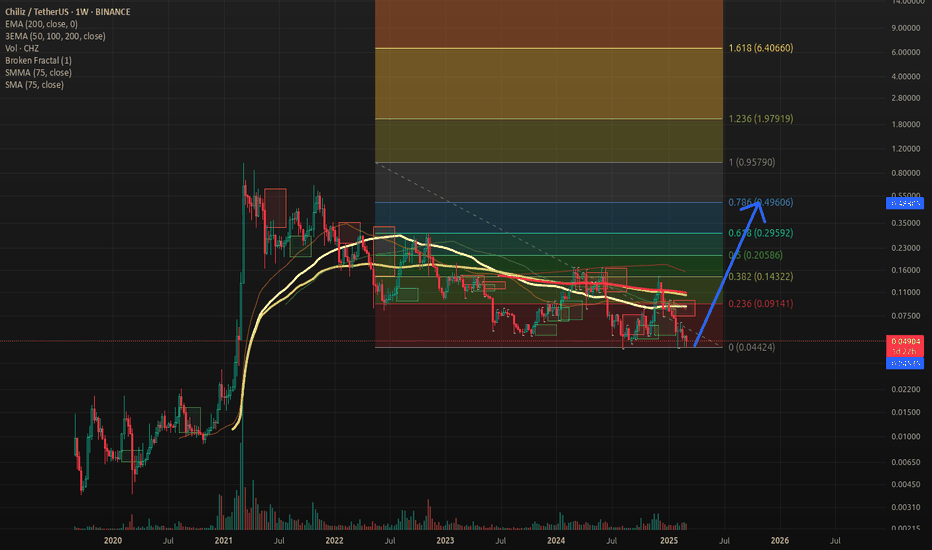The image size is (932, 550).
Task: Click the 2026 label on time axis
Action: (x=780, y=540)
